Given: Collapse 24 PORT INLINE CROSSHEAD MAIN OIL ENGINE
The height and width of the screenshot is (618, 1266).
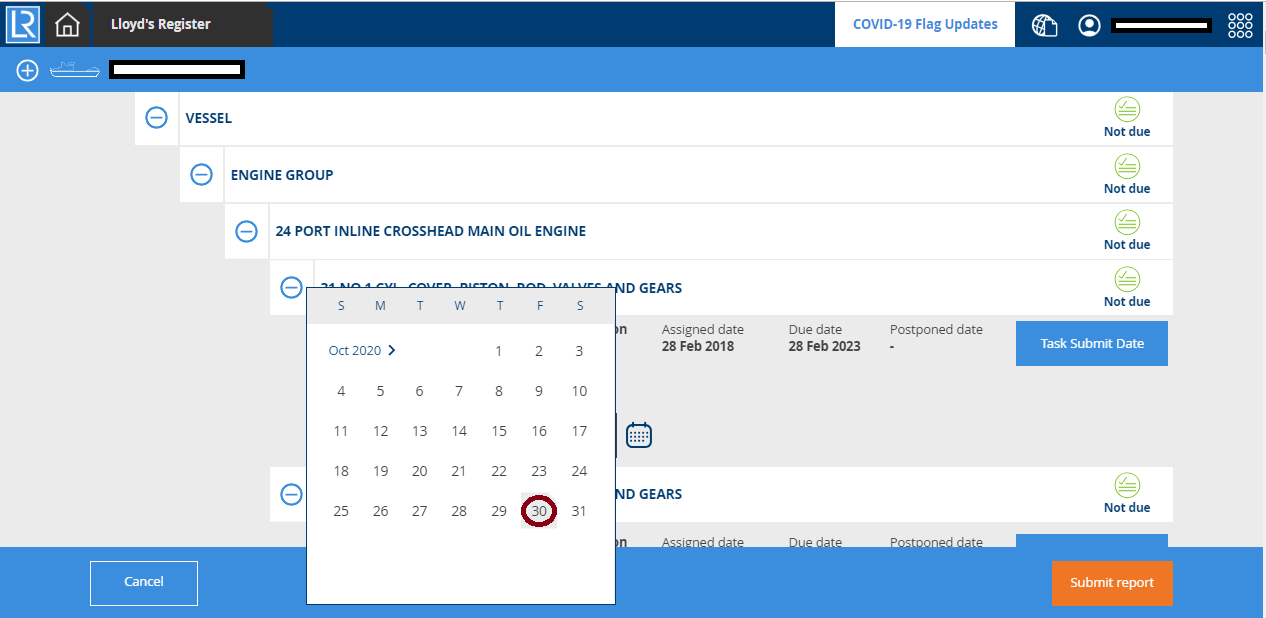Looking at the screenshot, I should point(247,231).
